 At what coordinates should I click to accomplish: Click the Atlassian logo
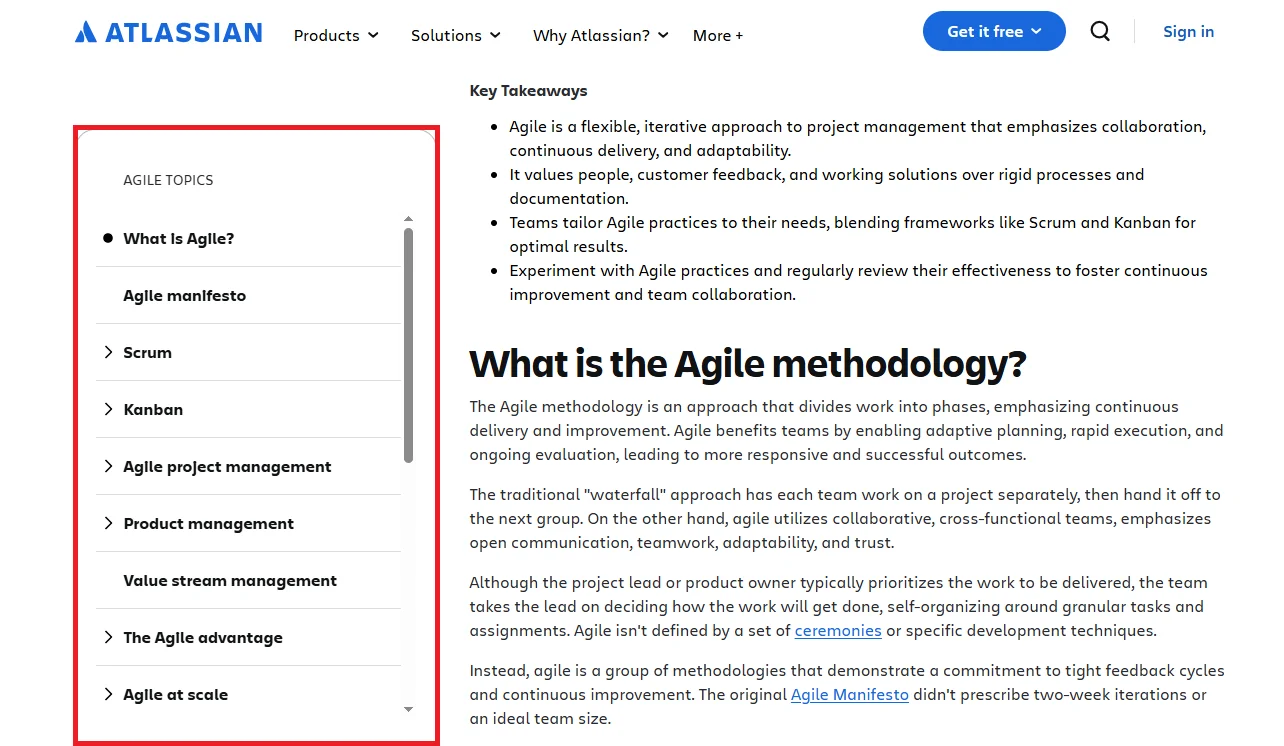tap(169, 33)
